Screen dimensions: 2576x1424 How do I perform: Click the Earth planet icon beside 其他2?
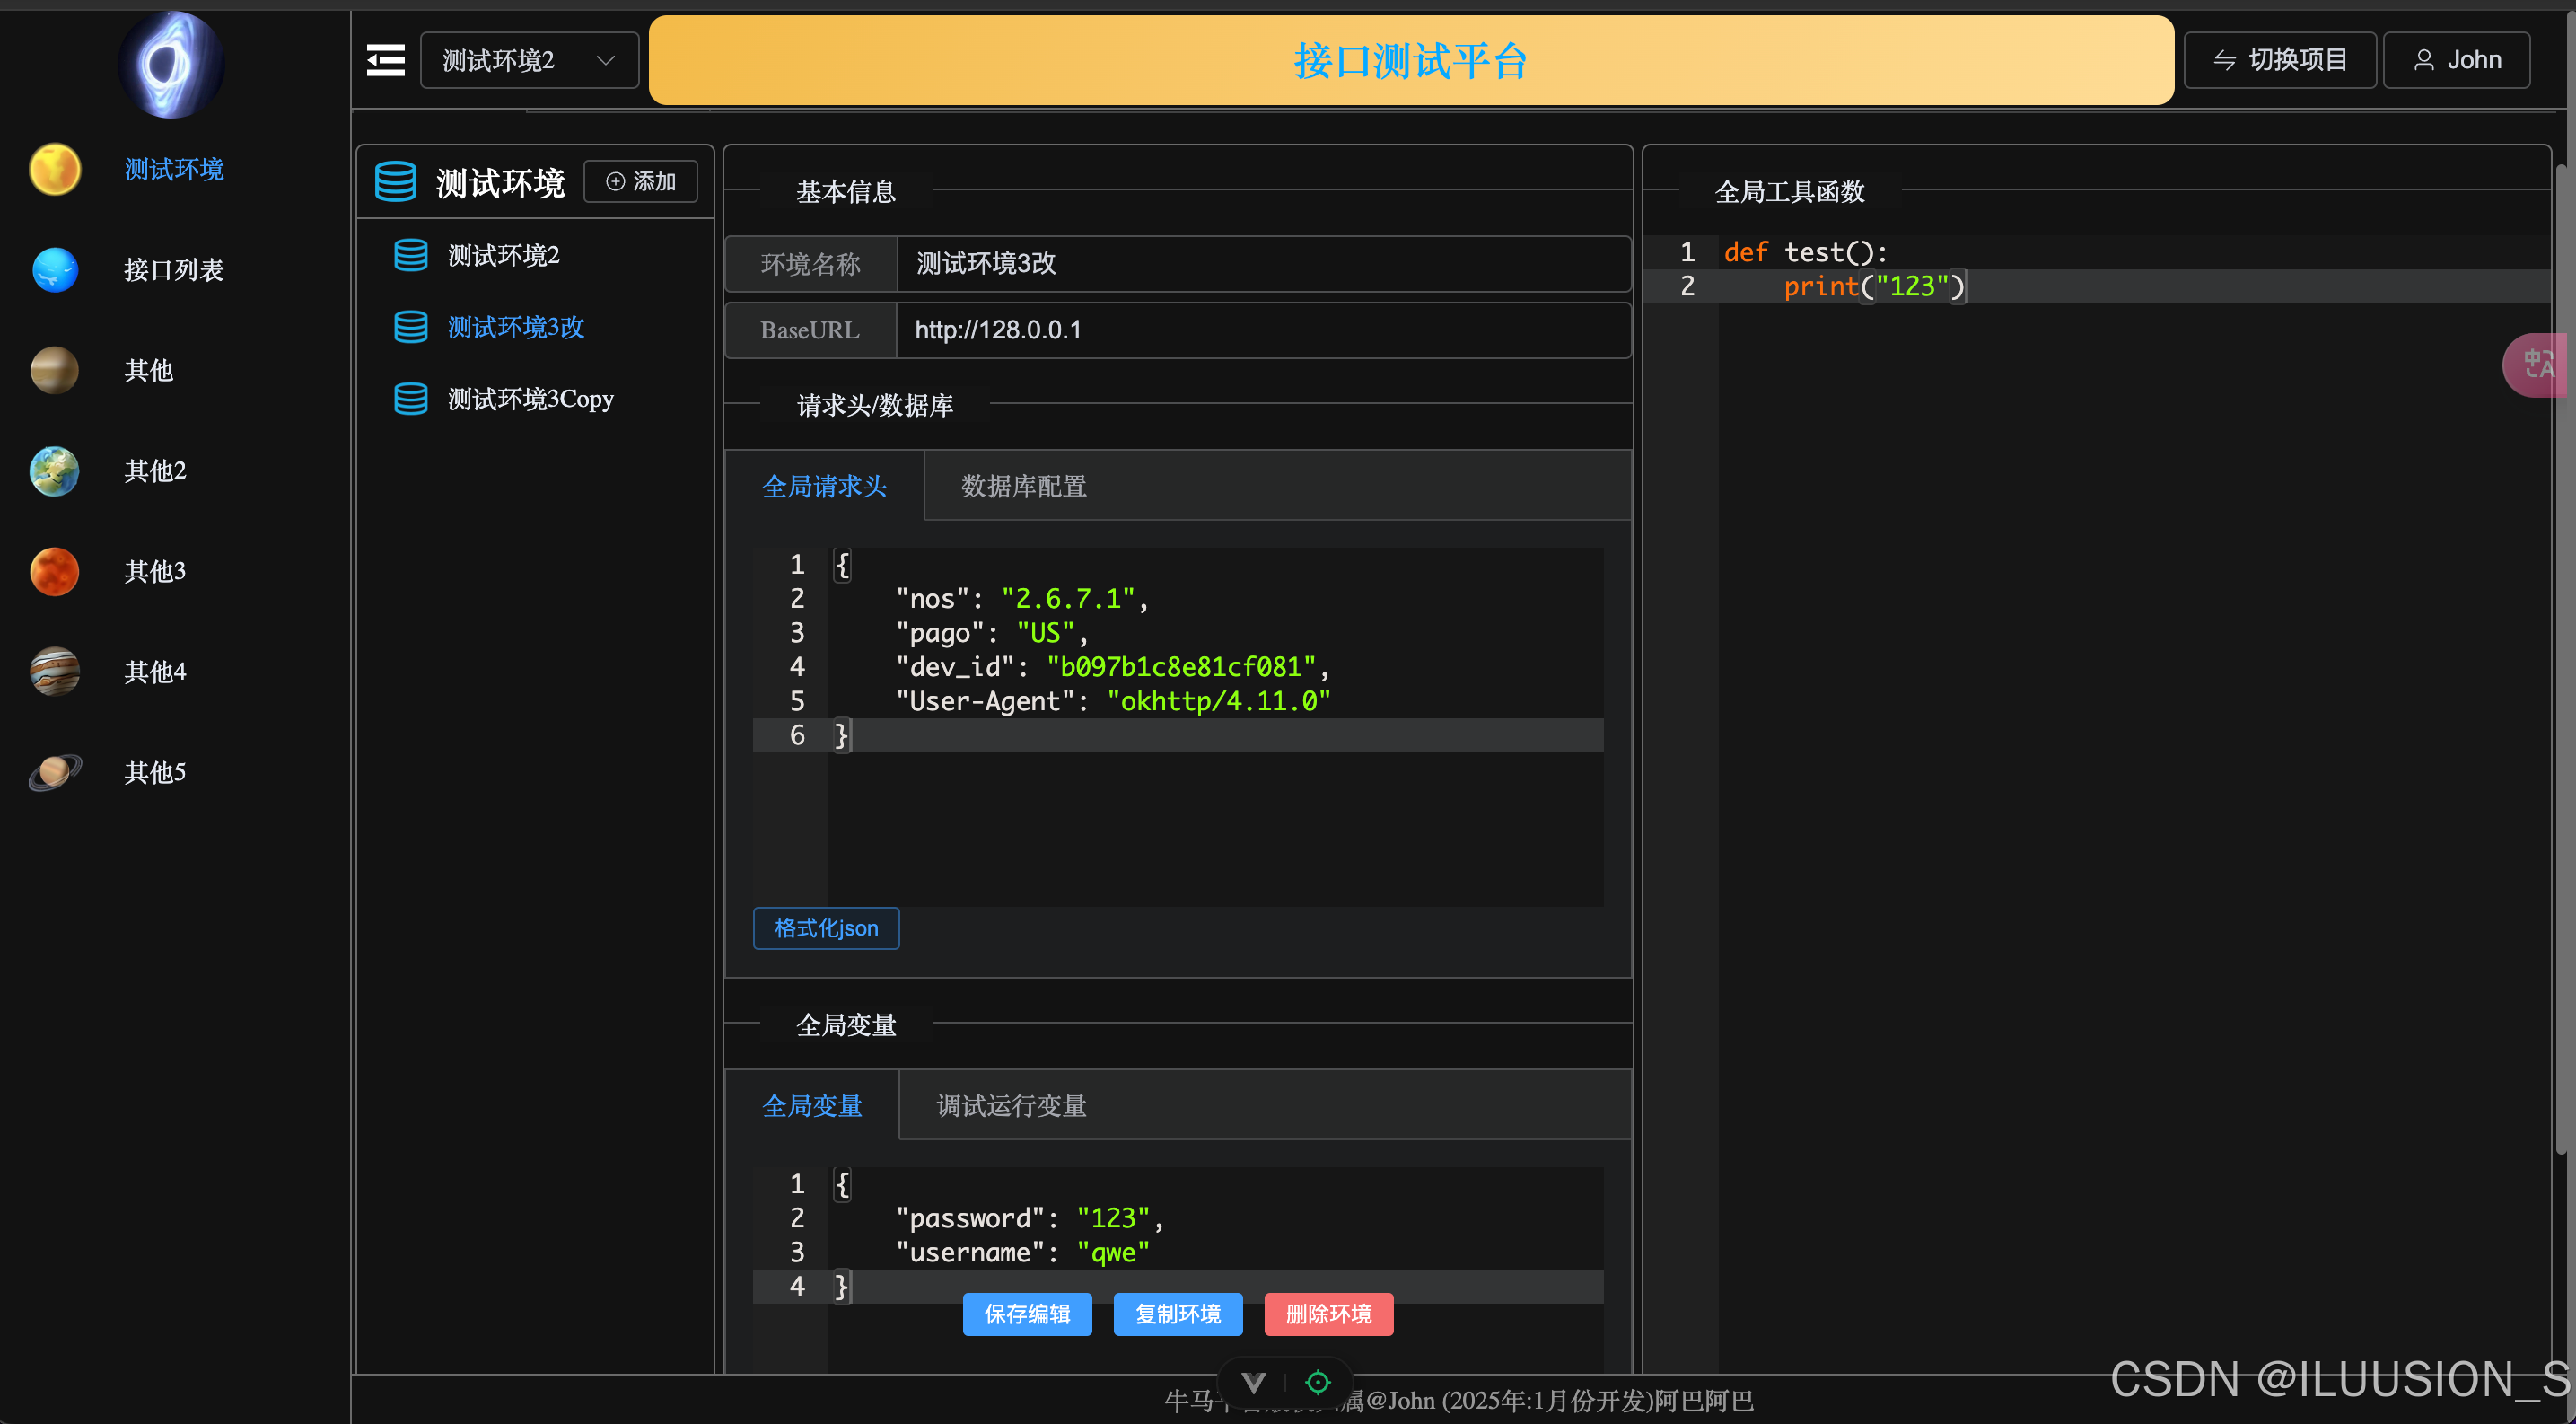coord(55,471)
